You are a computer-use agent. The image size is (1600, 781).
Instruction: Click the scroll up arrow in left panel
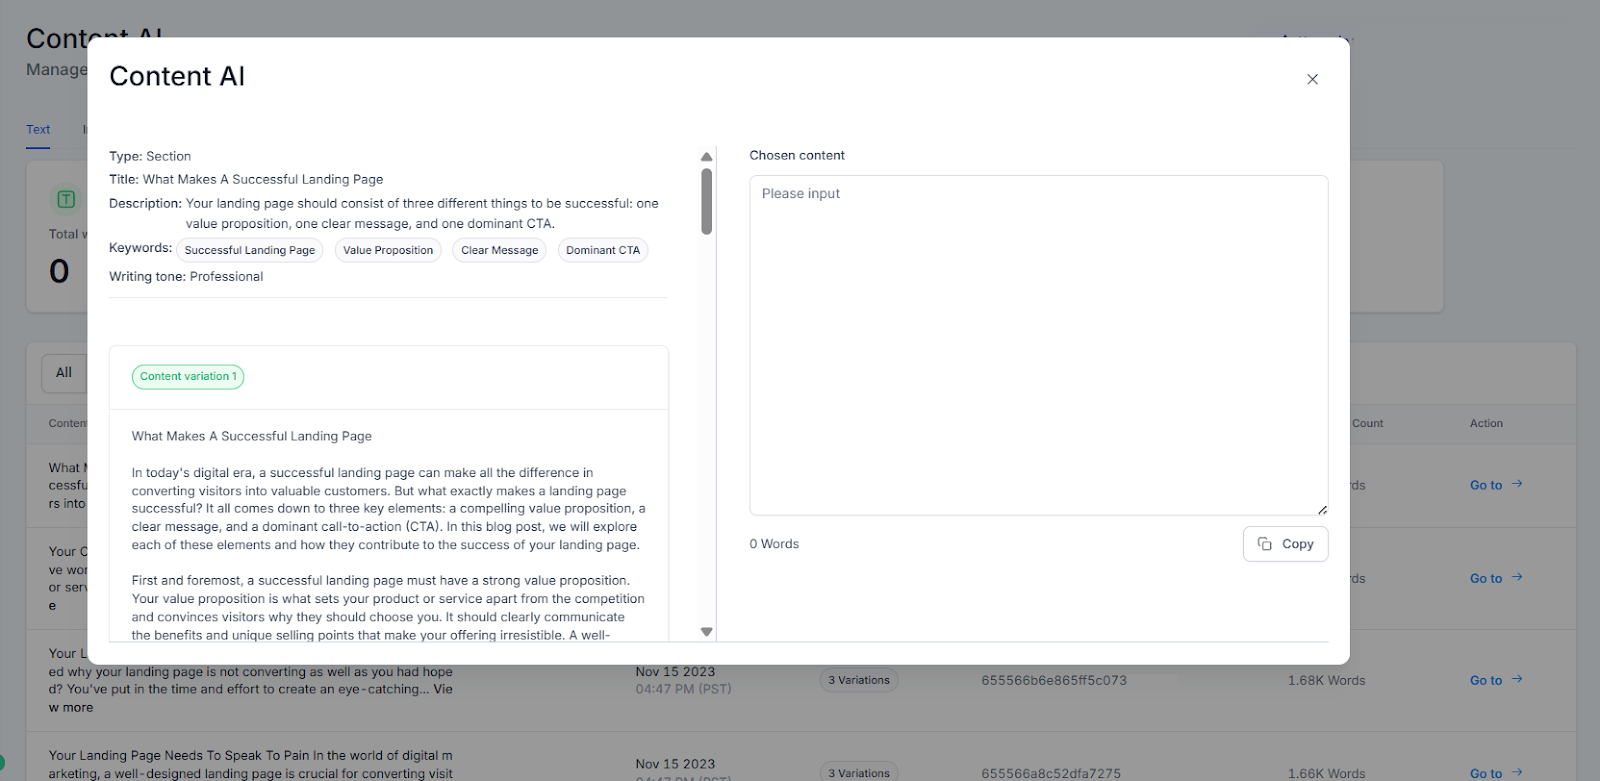tap(706, 157)
